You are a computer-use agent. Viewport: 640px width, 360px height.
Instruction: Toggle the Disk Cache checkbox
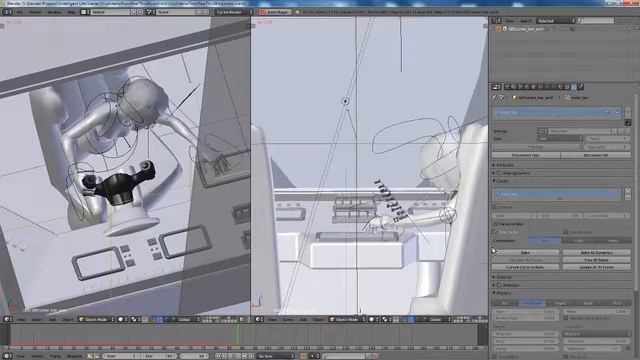[x=496, y=232]
